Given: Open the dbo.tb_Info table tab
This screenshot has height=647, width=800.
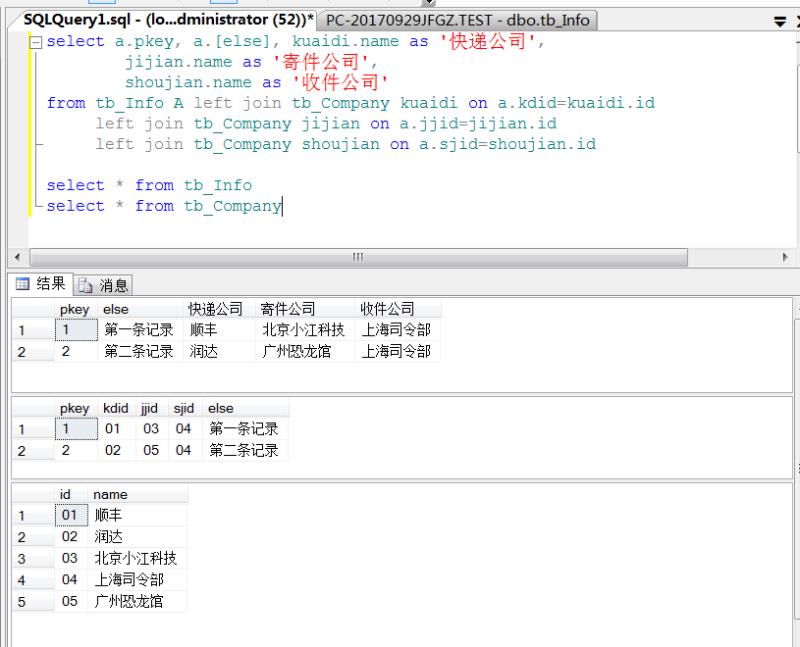Looking at the screenshot, I should (459, 20).
